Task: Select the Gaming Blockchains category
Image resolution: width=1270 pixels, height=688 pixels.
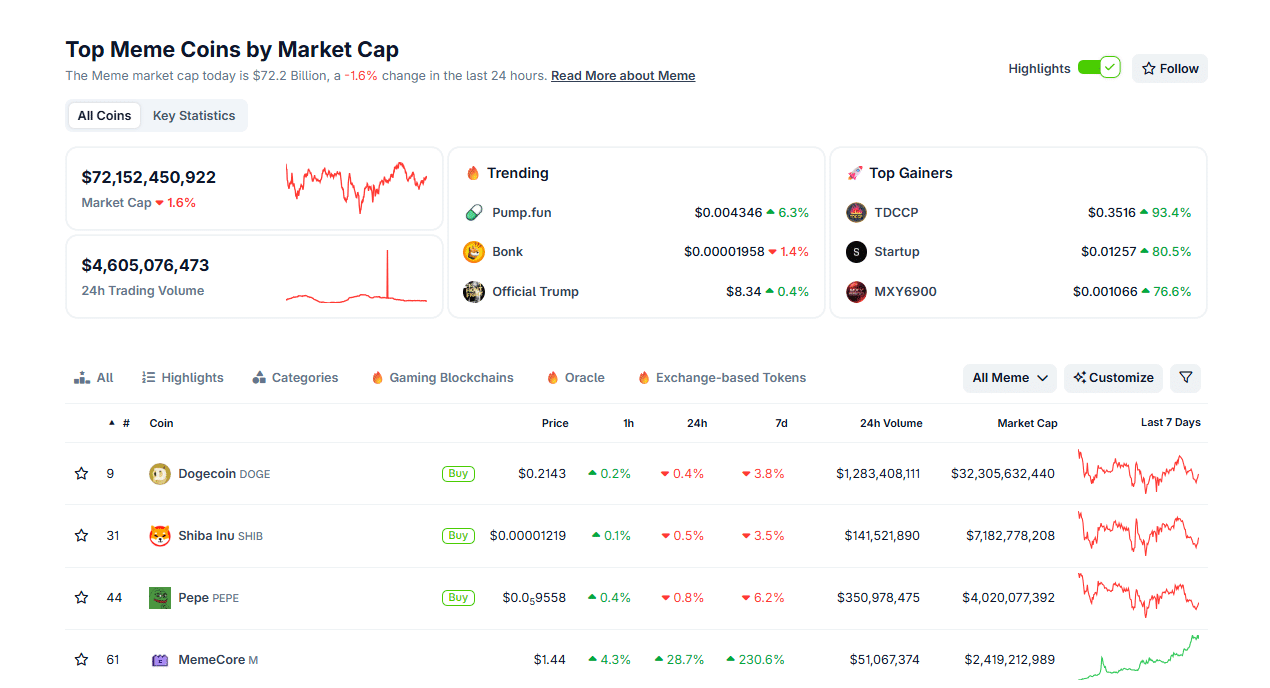Action: pos(441,377)
